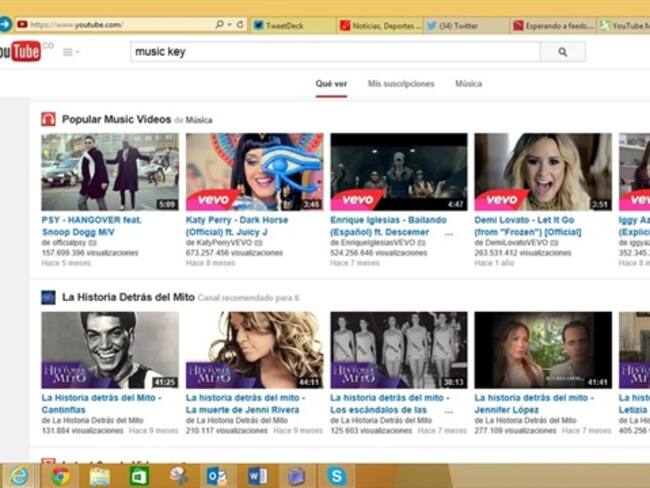Click the search magnifier button

563,52
